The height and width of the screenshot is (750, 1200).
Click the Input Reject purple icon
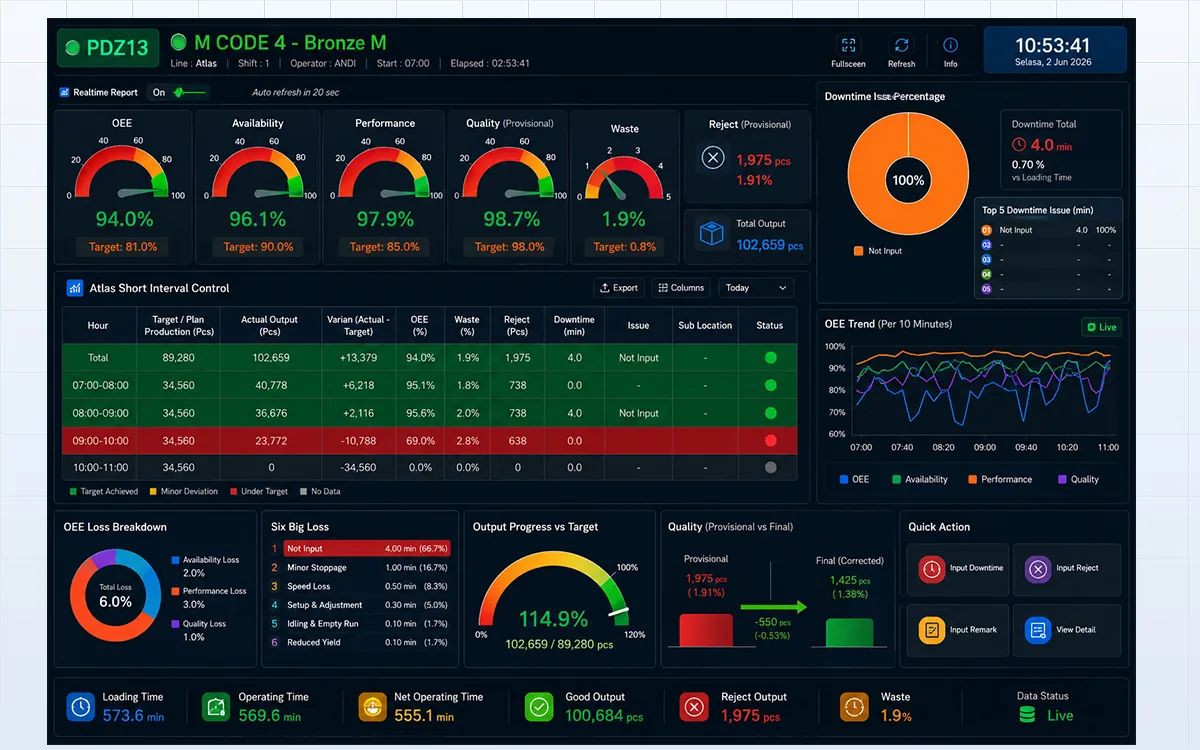tap(1038, 569)
